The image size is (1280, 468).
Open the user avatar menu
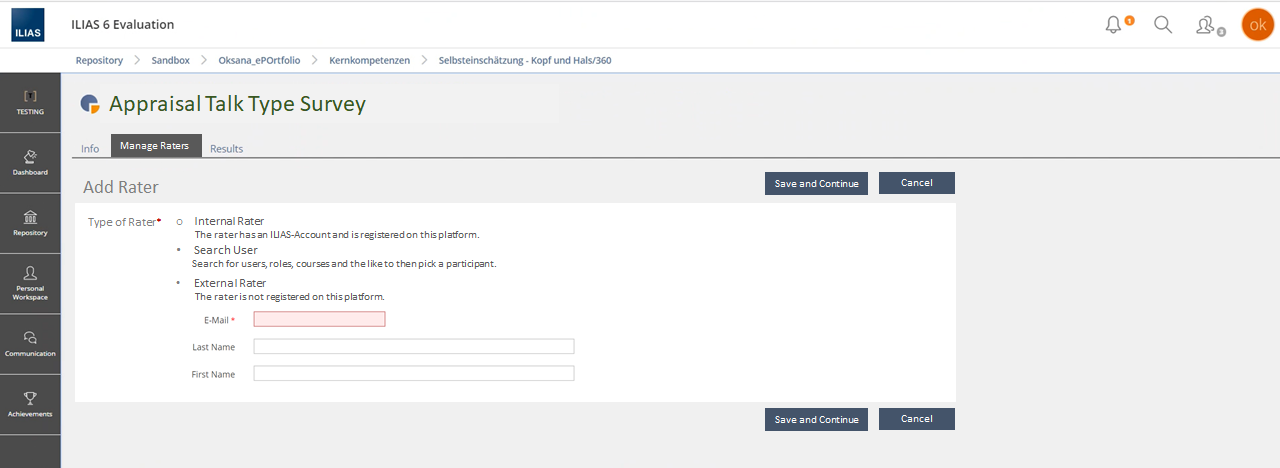[x=1257, y=25]
